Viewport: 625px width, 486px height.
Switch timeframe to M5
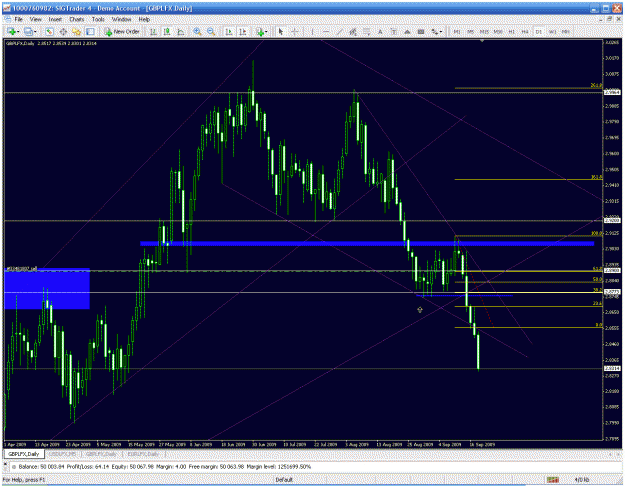point(470,31)
